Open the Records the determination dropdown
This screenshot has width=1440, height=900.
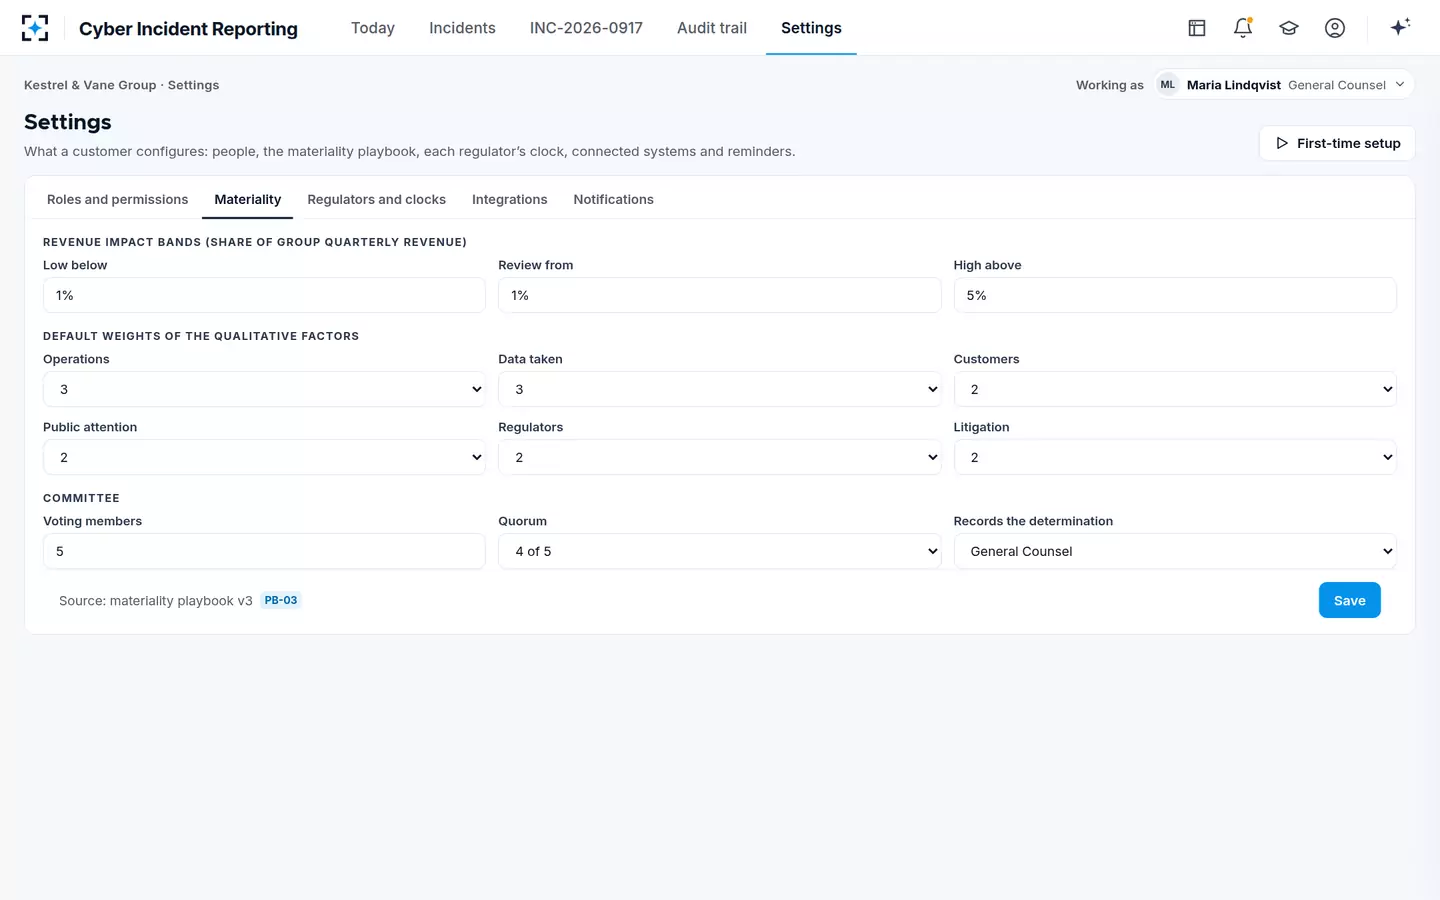click(1175, 551)
